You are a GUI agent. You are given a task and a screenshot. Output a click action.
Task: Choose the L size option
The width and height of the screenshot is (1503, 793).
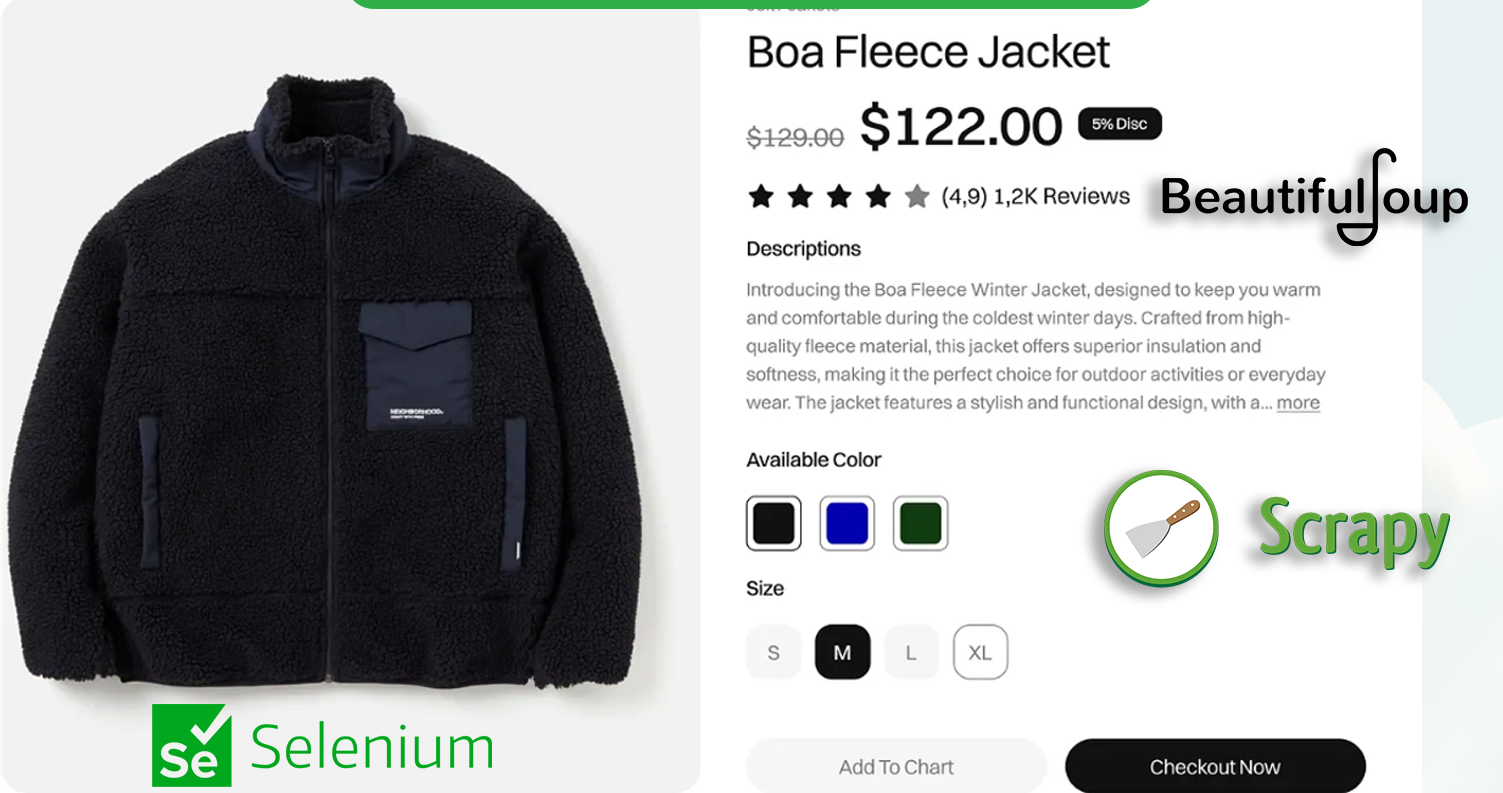tap(911, 653)
